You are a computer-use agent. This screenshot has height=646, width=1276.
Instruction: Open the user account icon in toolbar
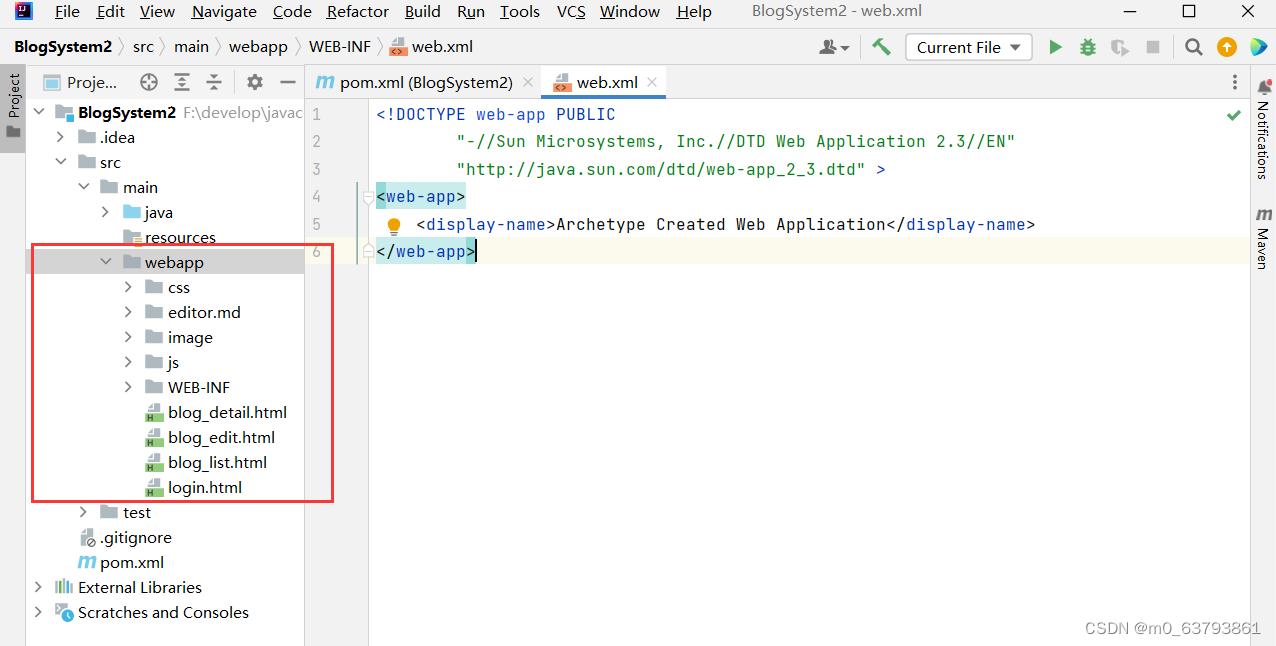tap(834, 47)
